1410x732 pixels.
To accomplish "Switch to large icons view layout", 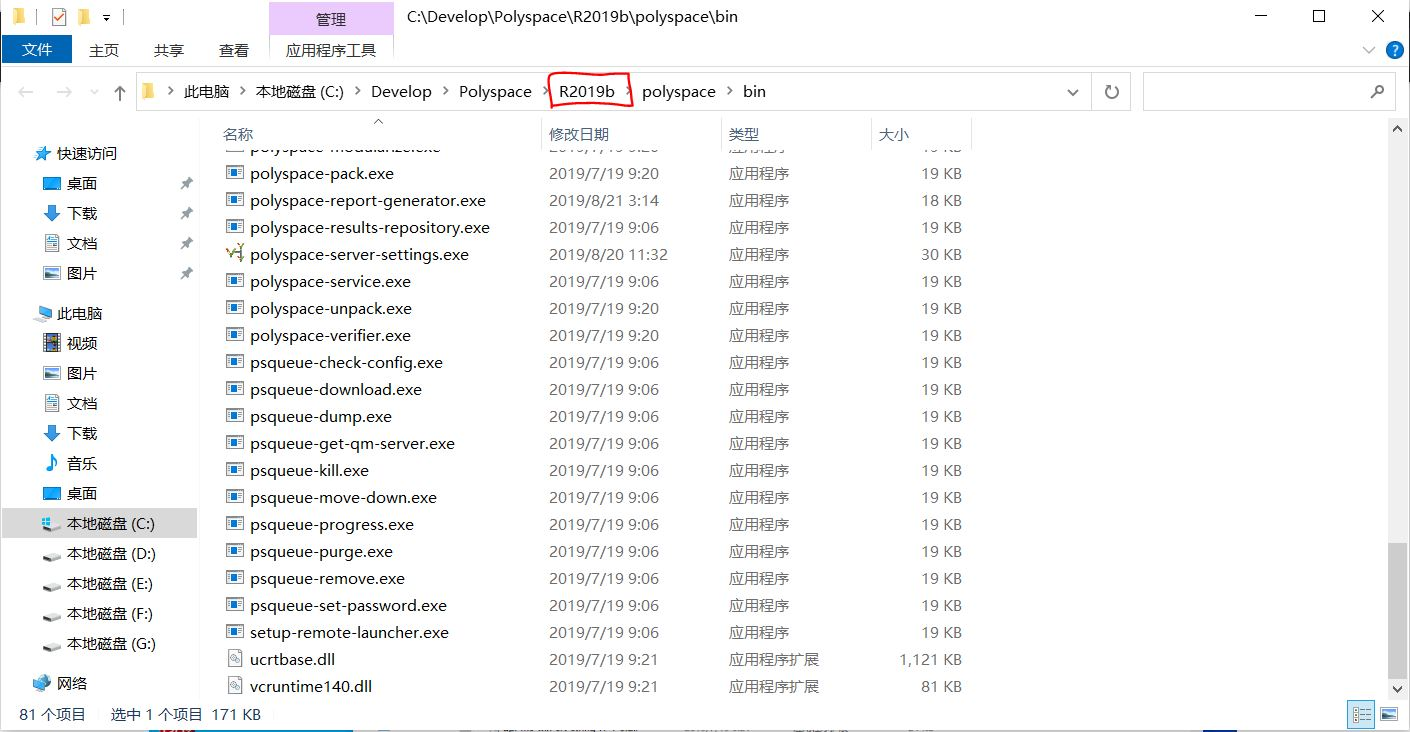I will [1389, 714].
